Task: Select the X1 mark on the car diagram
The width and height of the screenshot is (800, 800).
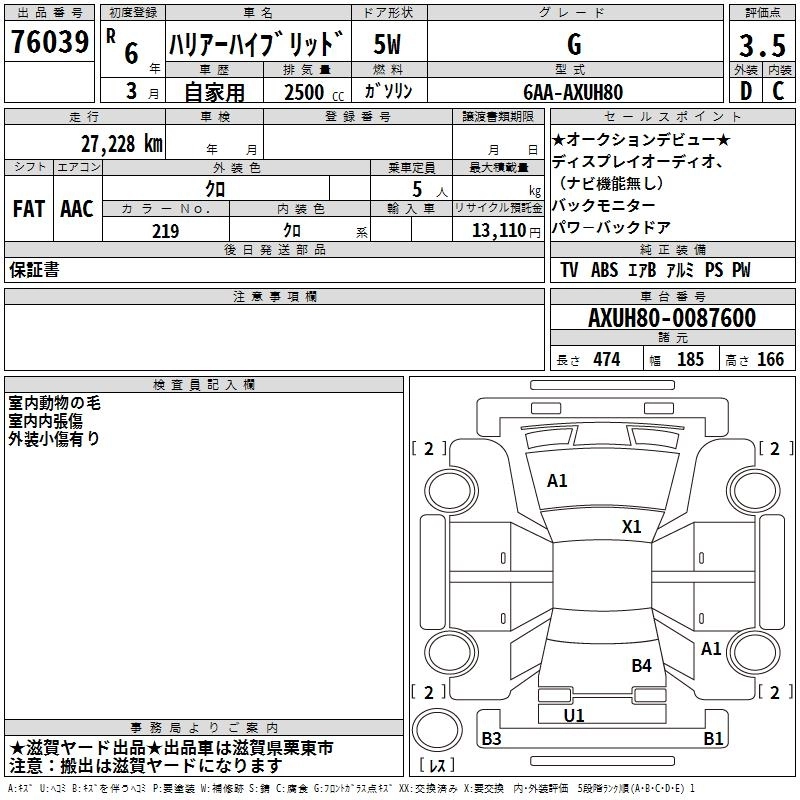Action: click(x=632, y=526)
